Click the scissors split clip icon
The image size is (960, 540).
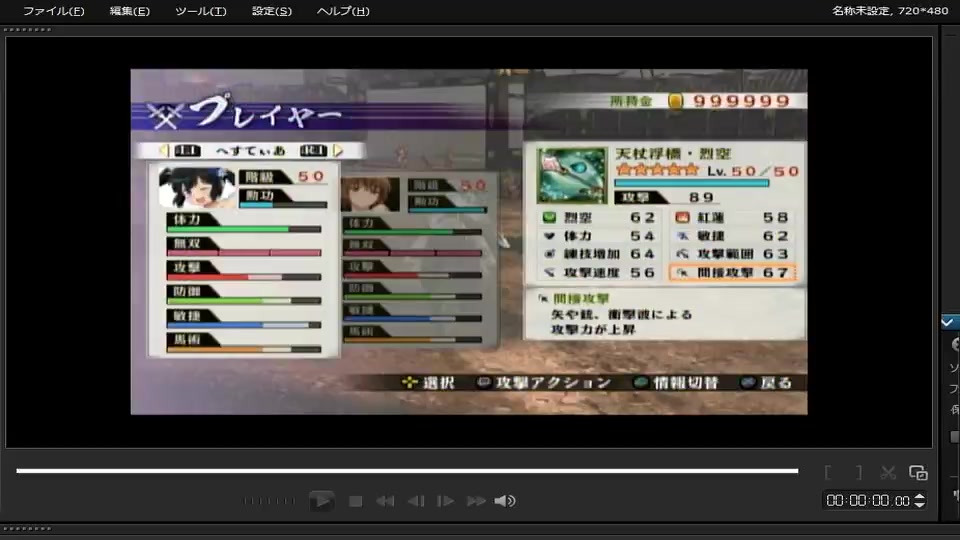[888, 472]
